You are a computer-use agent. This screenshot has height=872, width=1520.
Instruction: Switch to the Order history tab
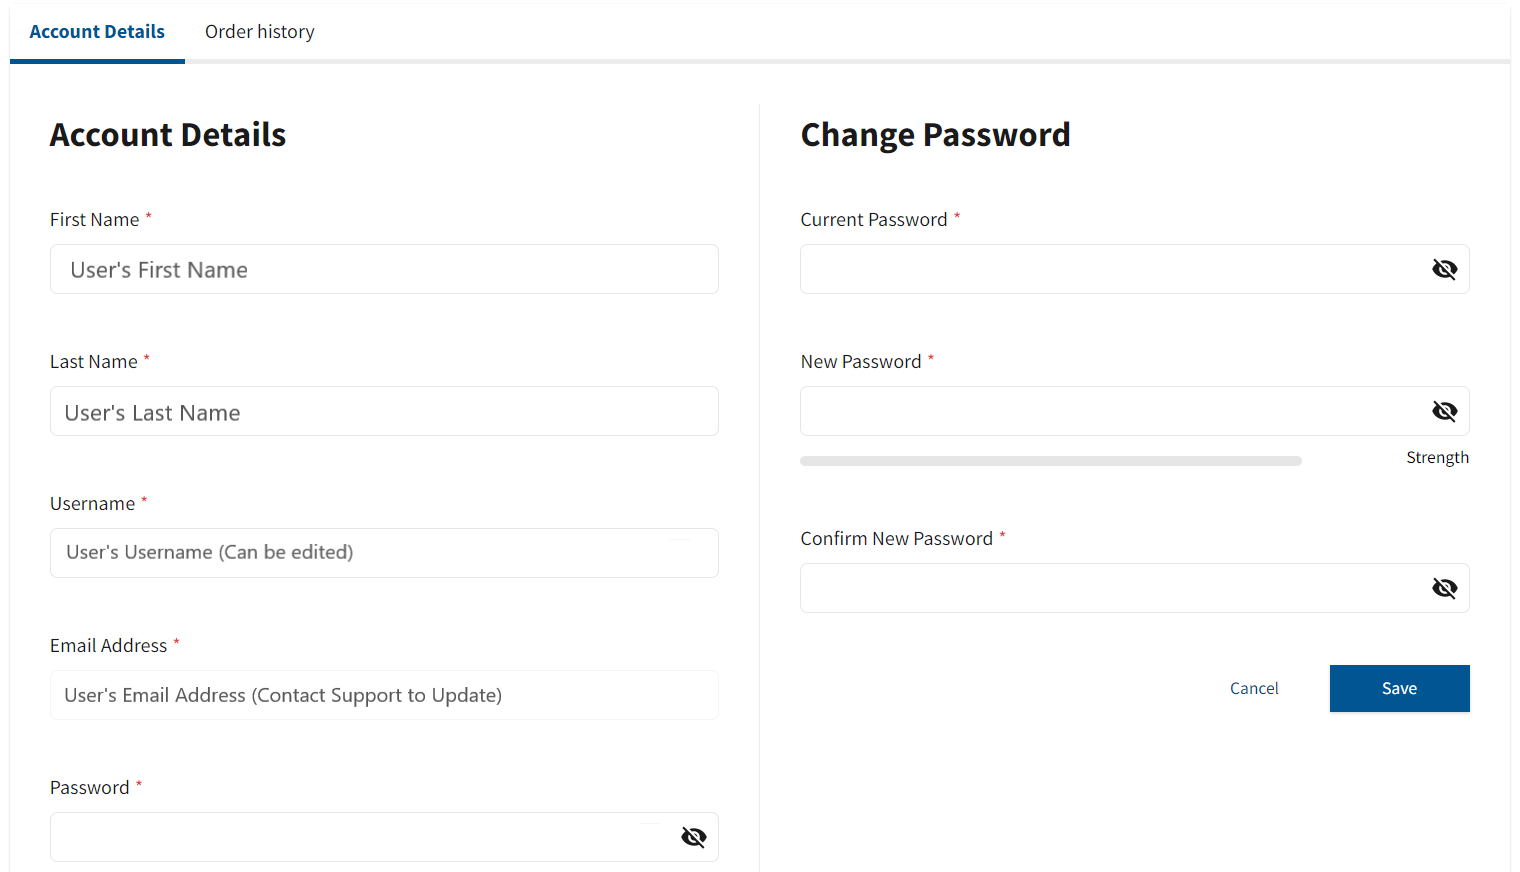[x=259, y=32]
